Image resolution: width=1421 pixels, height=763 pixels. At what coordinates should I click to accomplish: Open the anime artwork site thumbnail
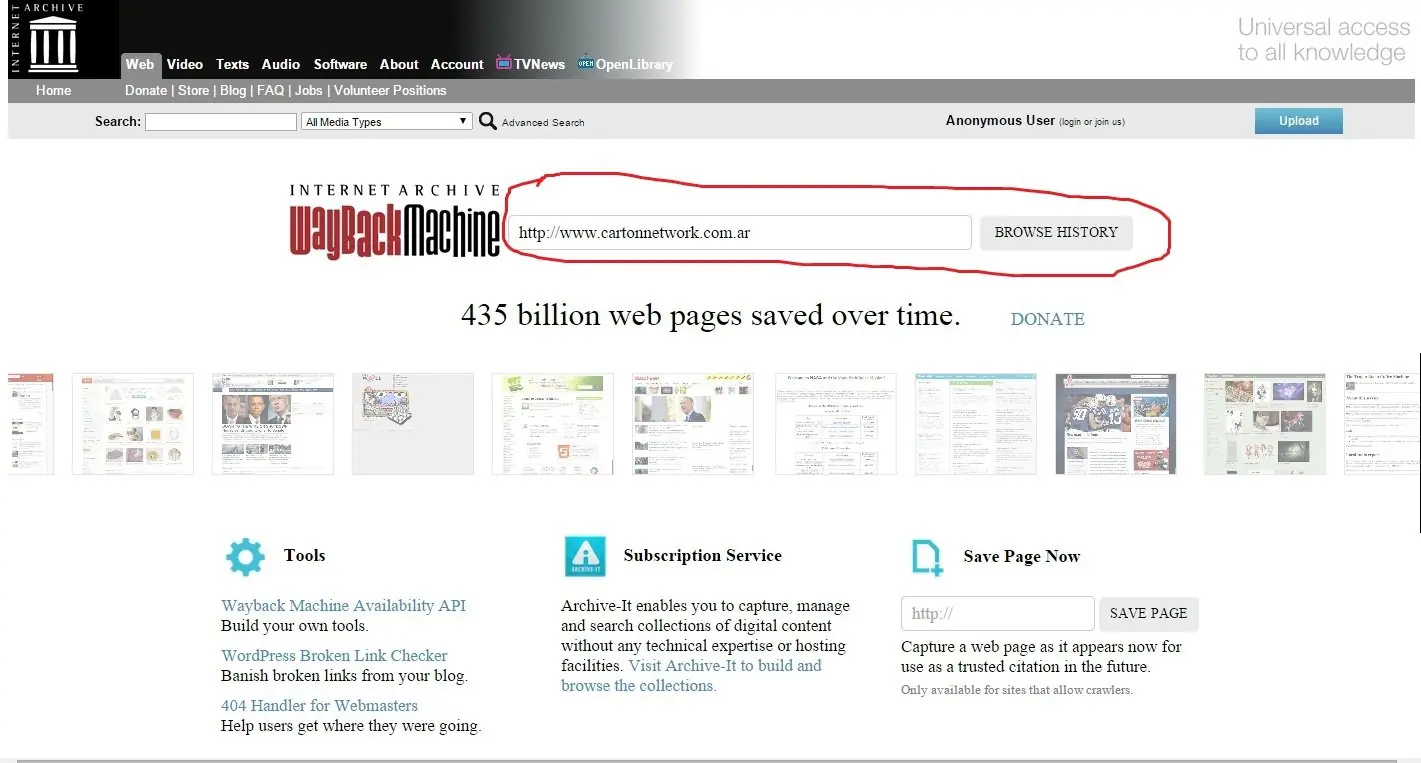click(1265, 424)
